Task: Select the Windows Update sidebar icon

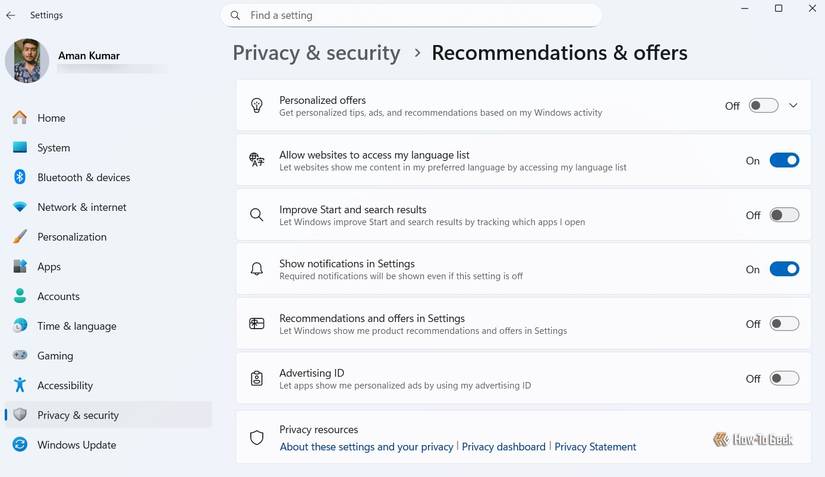Action: pyautogui.click(x=20, y=445)
